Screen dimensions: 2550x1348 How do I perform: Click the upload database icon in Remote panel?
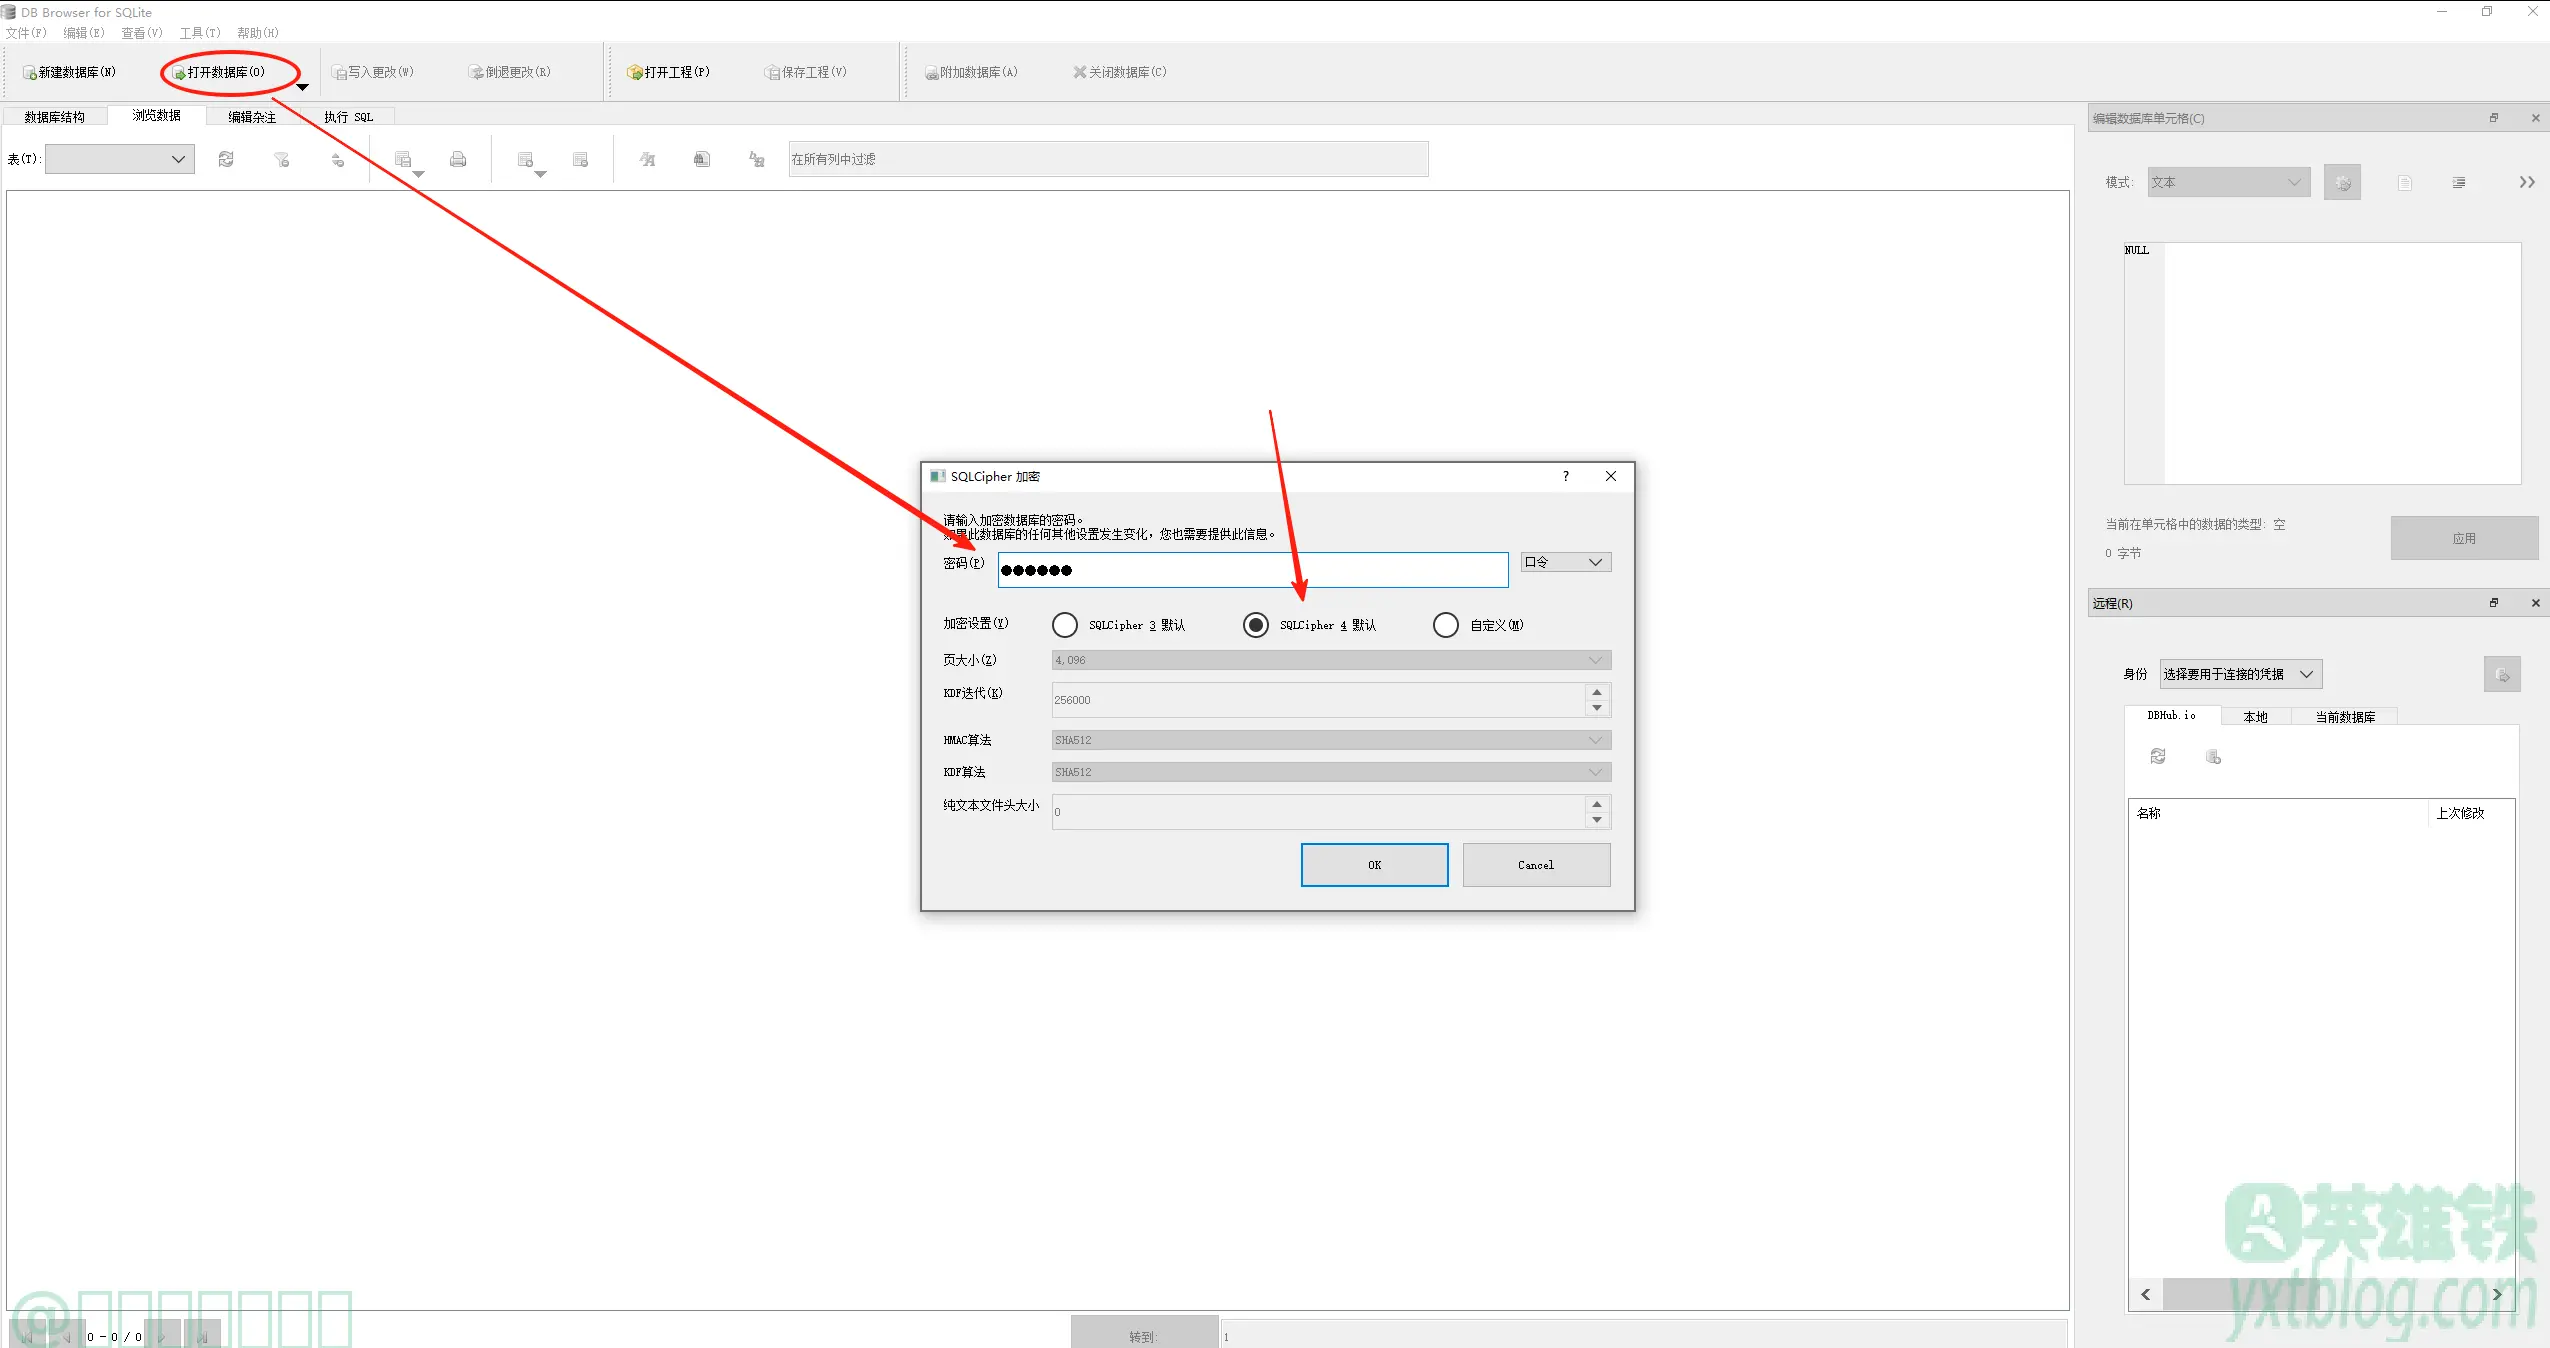(2502, 675)
